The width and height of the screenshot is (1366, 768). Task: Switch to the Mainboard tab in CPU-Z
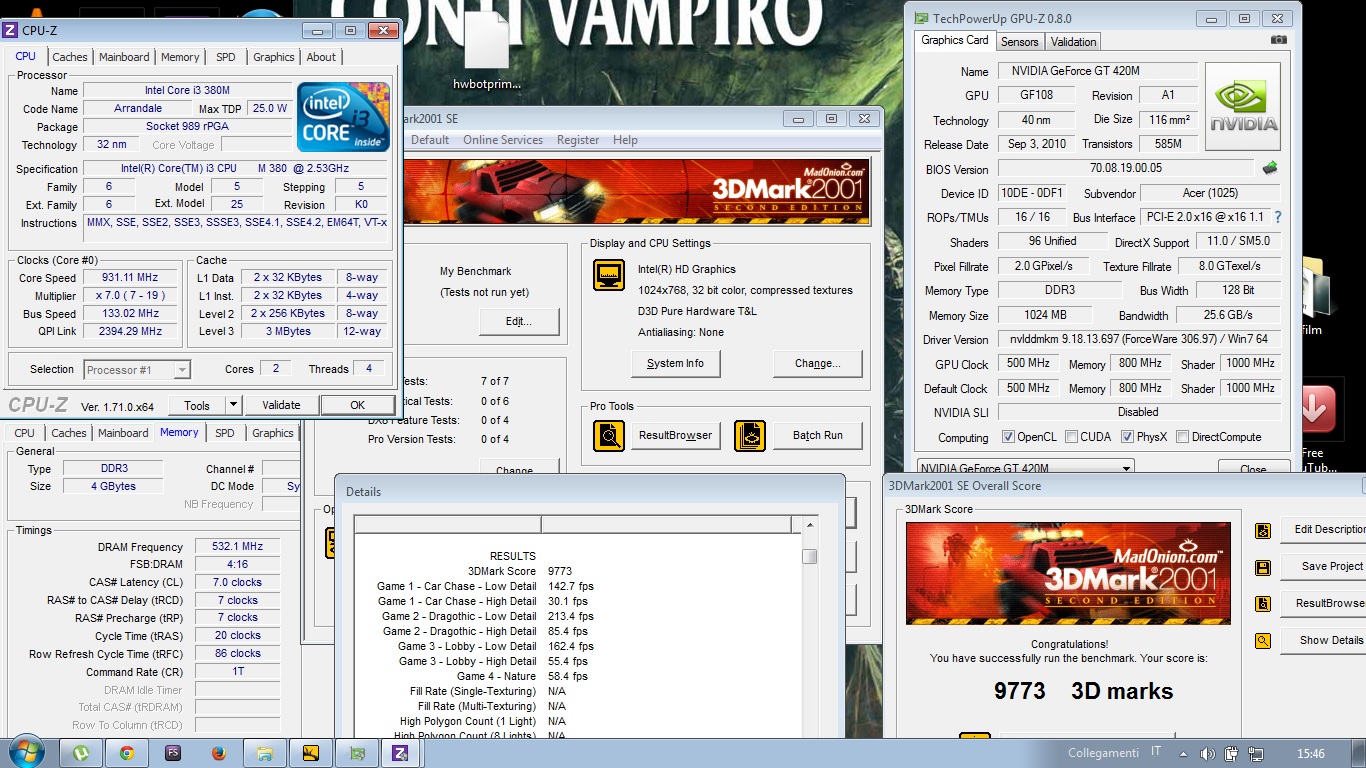[124, 57]
